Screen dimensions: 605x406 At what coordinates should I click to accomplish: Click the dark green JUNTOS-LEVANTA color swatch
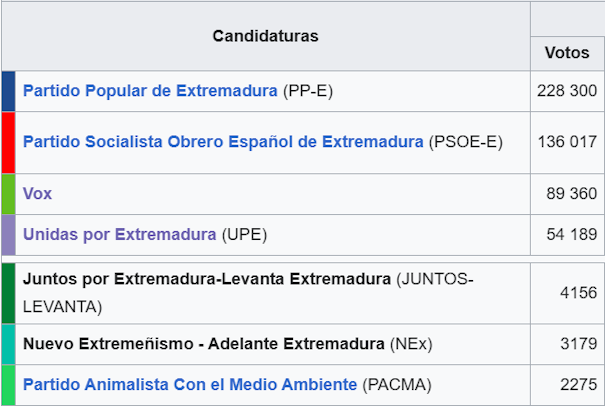[x=8, y=292]
